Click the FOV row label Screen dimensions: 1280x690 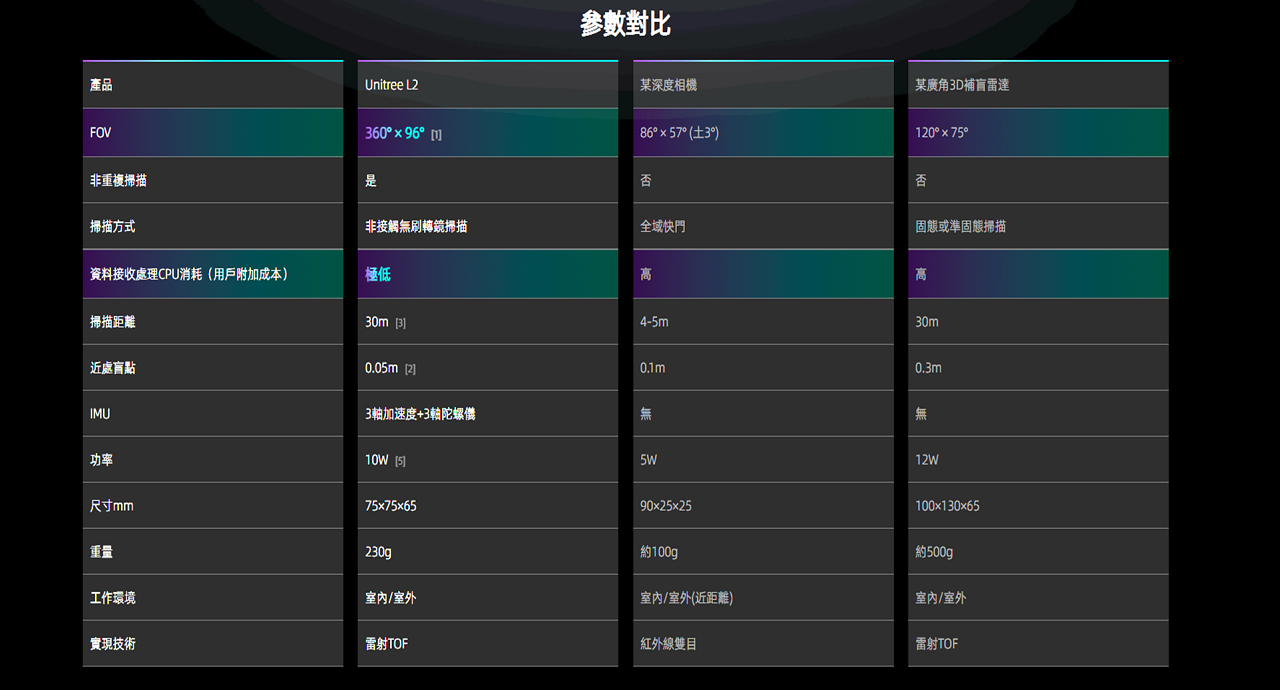pyautogui.click(x=100, y=133)
